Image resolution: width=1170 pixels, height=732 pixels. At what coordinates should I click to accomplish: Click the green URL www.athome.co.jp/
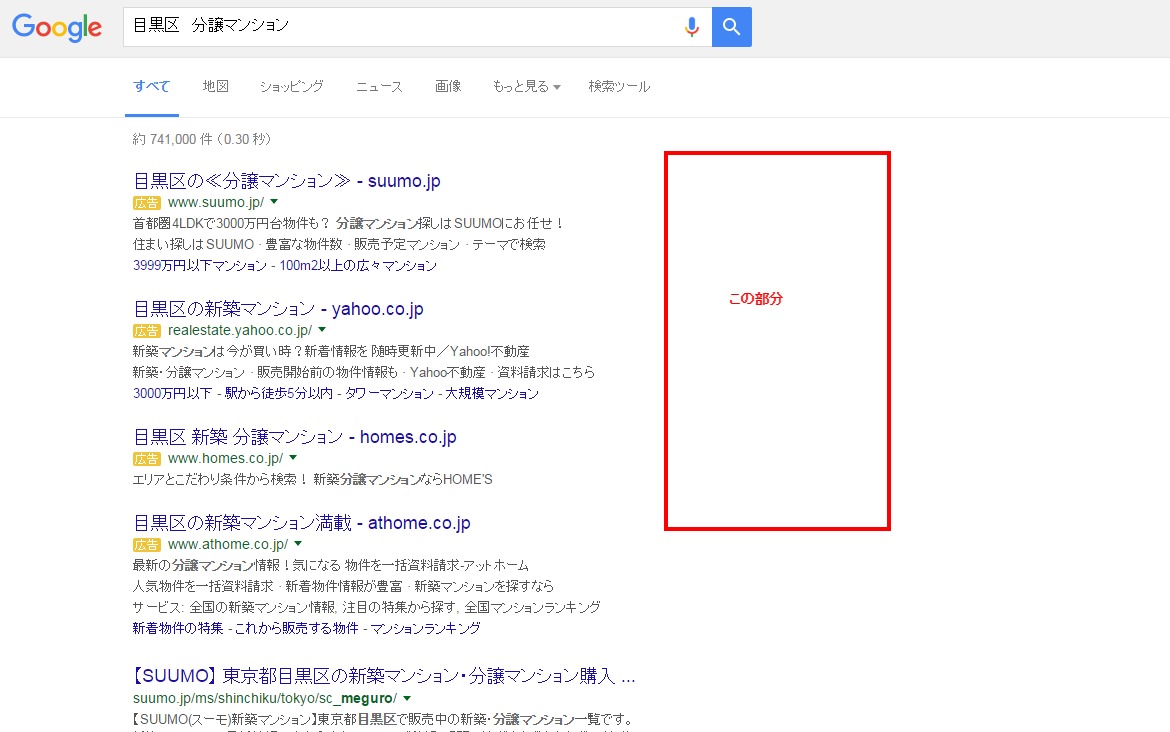coord(228,545)
